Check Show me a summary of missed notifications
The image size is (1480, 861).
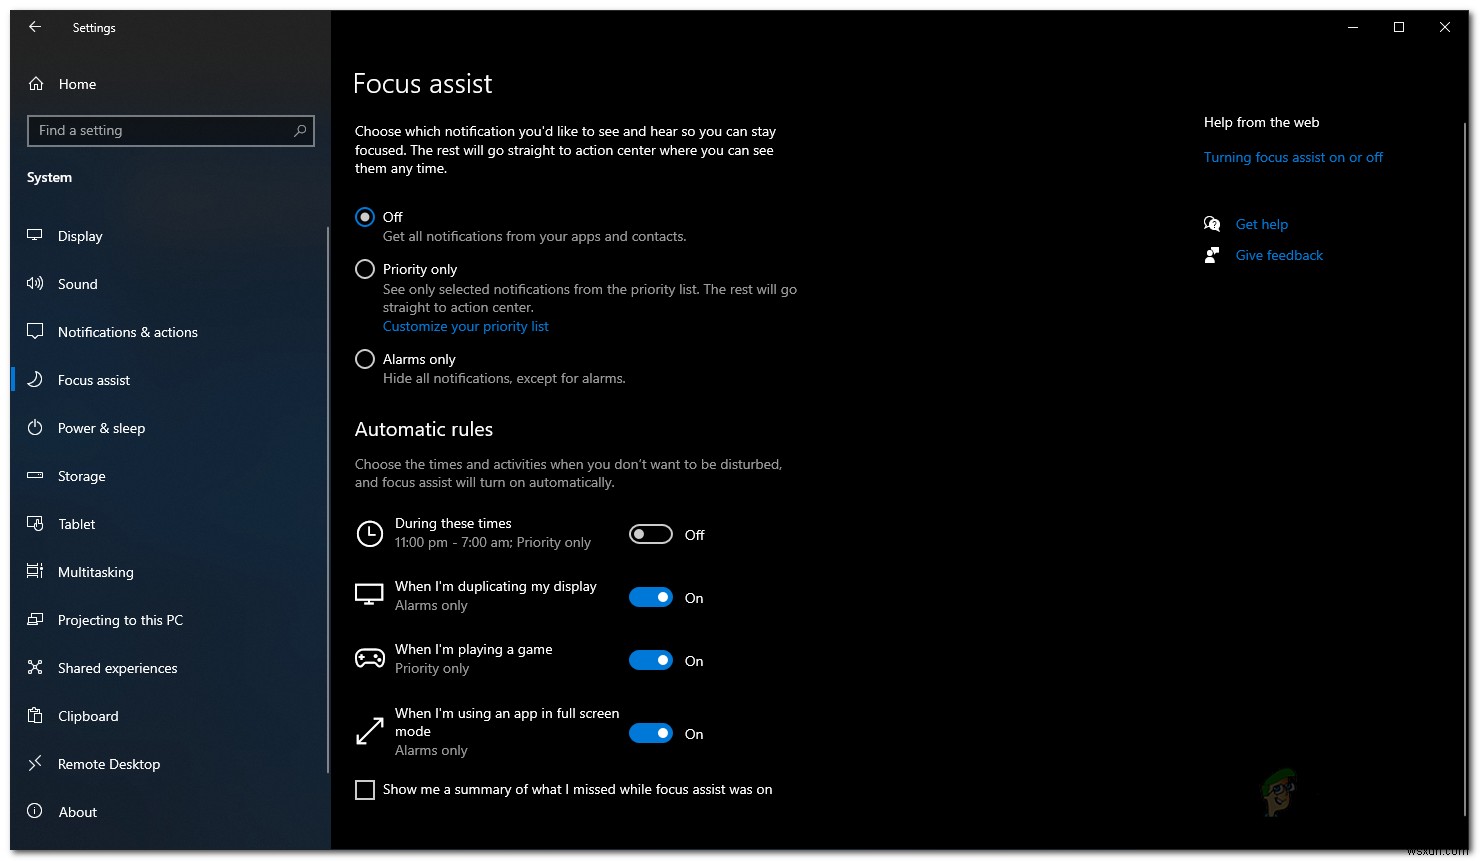tap(365, 789)
